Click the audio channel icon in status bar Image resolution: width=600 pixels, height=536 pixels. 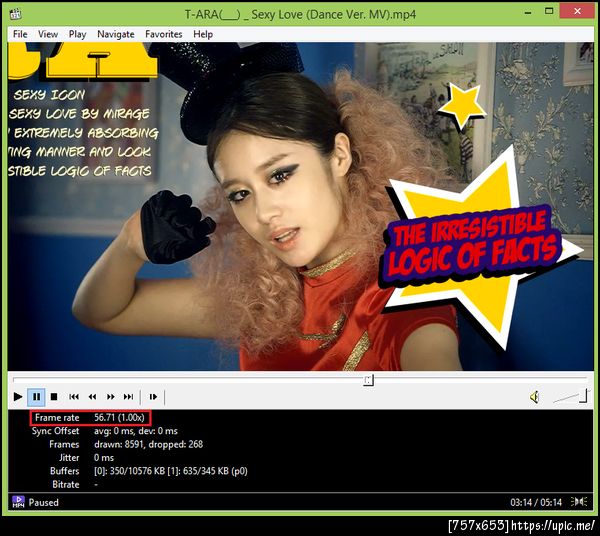(579, 502)
